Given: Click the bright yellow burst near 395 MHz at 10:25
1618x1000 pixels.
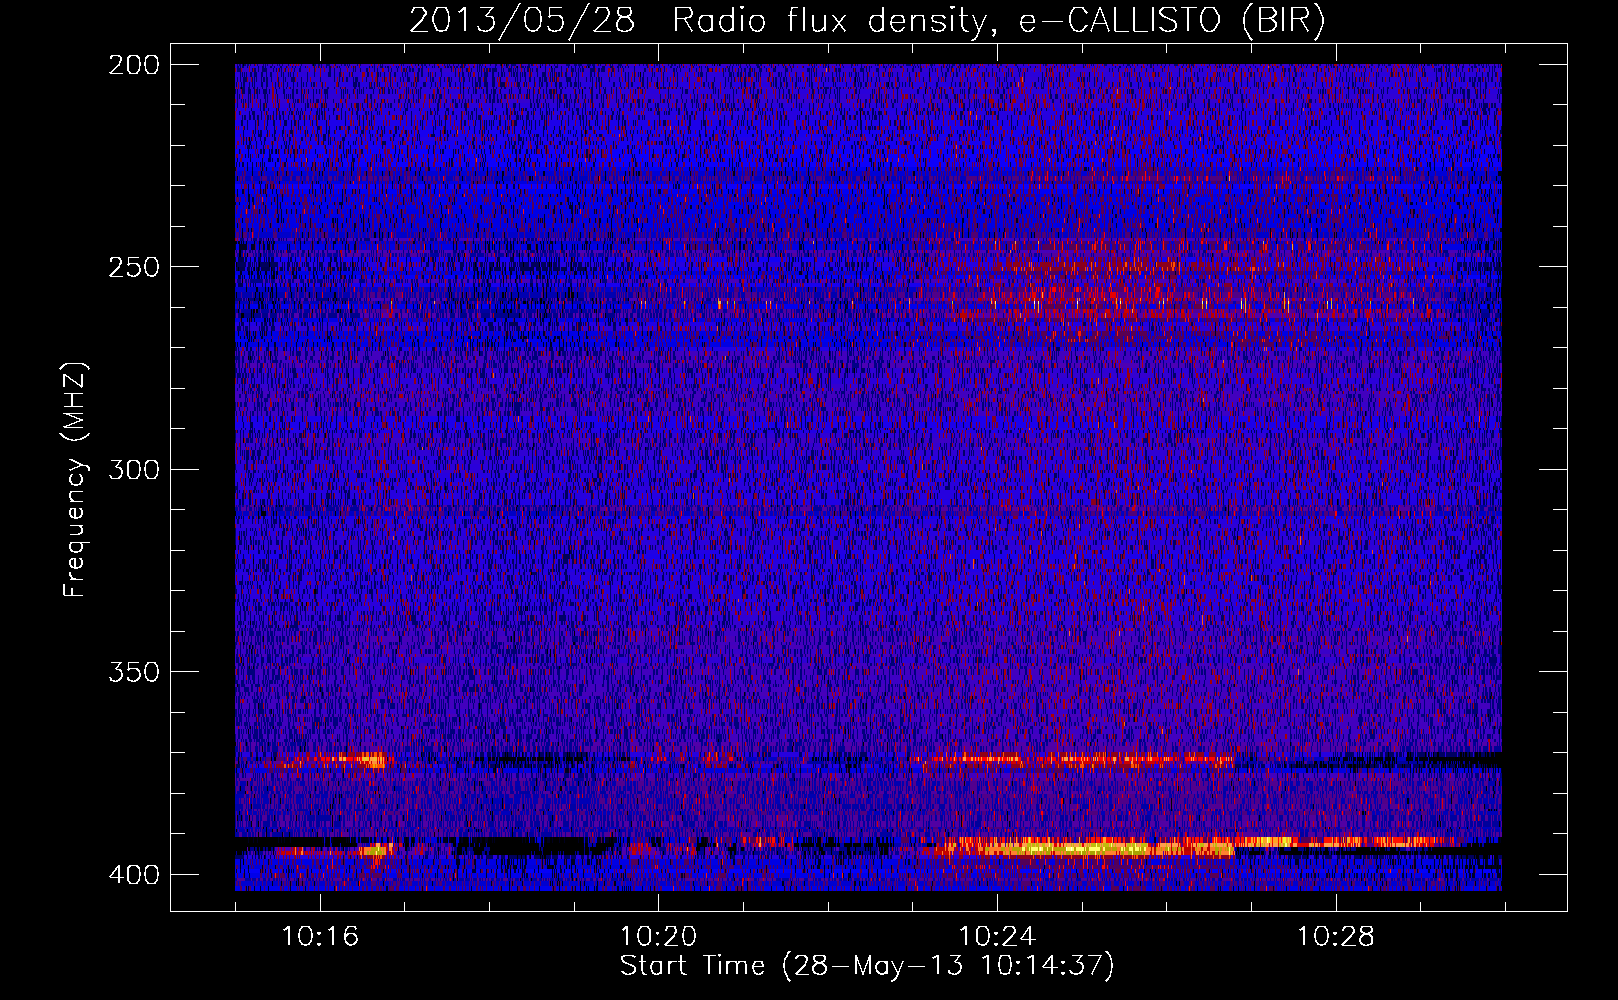Looking at the screenshot, I should (x=1085, y=849).
